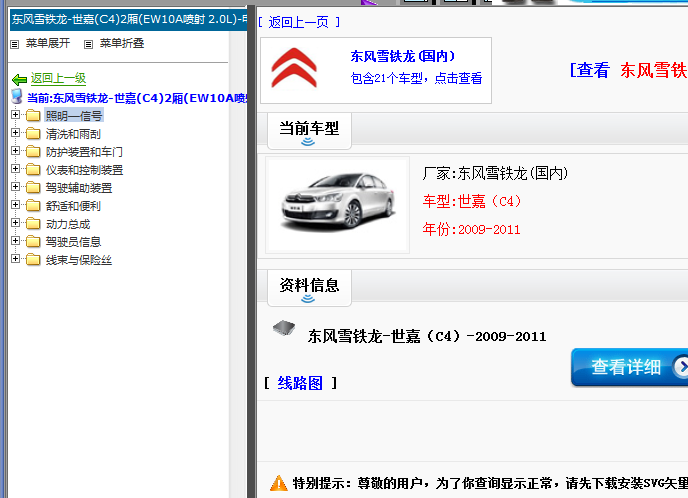The image size is (688, 498).
Task: Click the 菜单展开 menu option
Action: (48, 43)
